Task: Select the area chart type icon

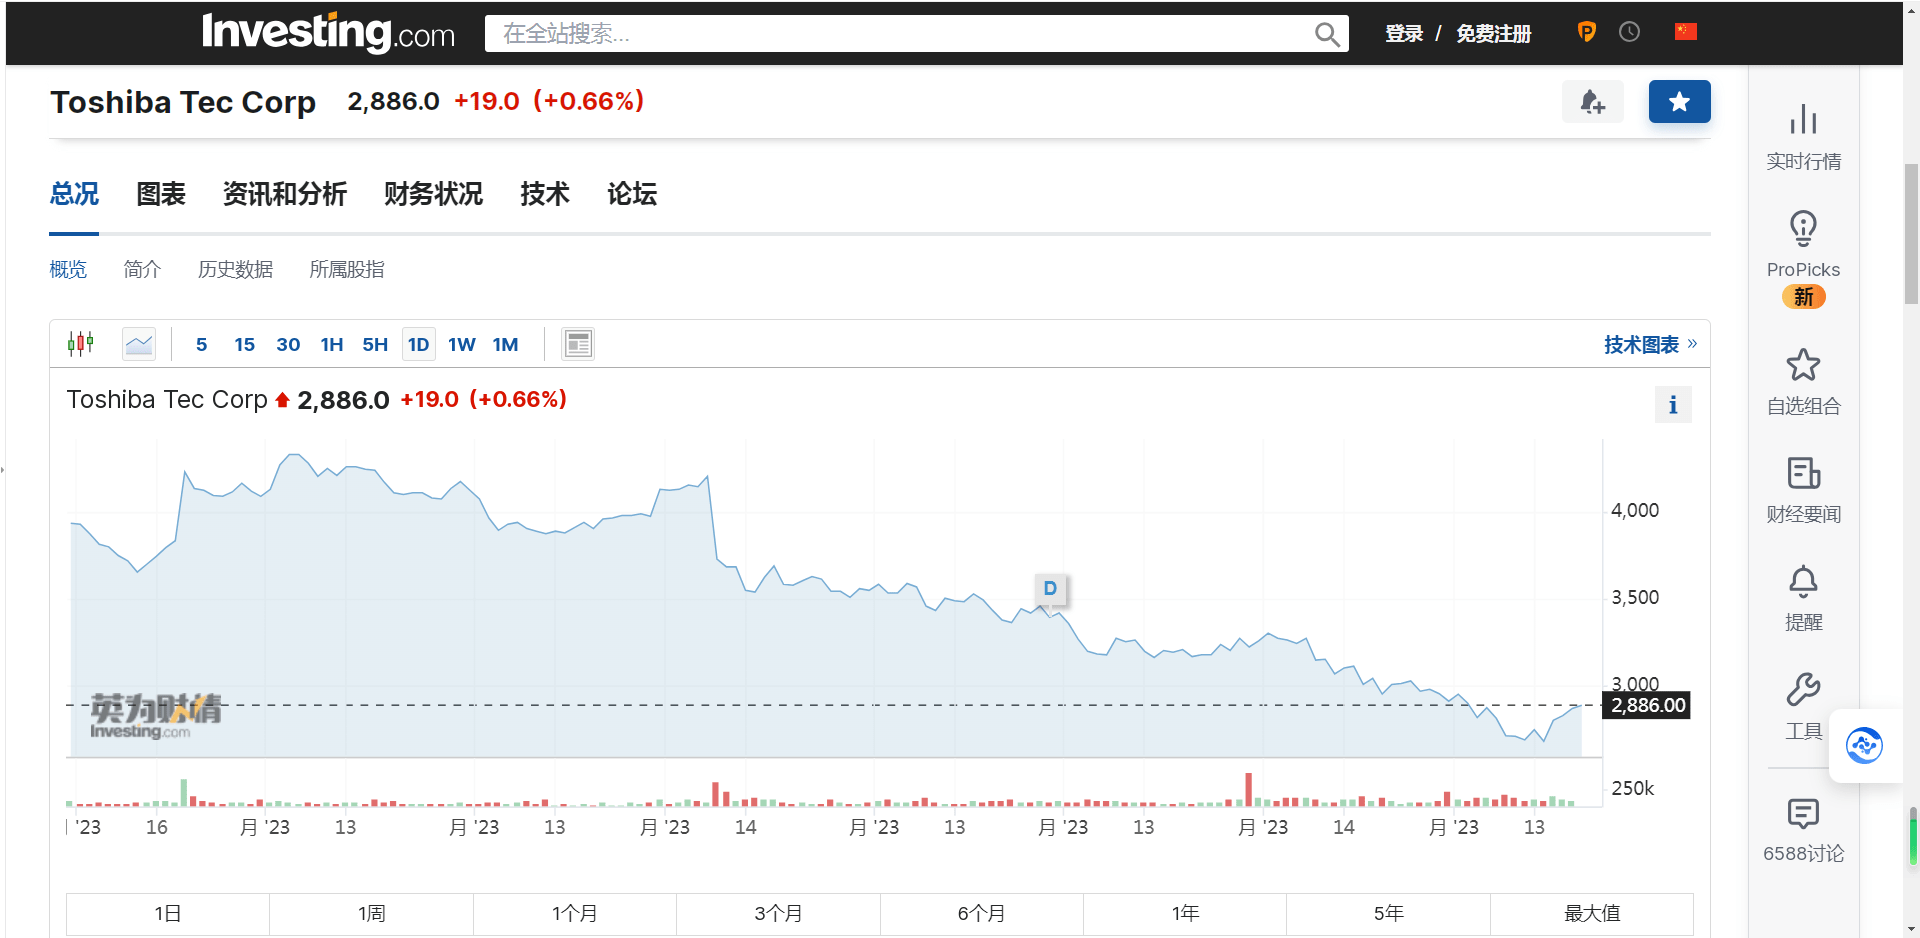Action: 139,344
